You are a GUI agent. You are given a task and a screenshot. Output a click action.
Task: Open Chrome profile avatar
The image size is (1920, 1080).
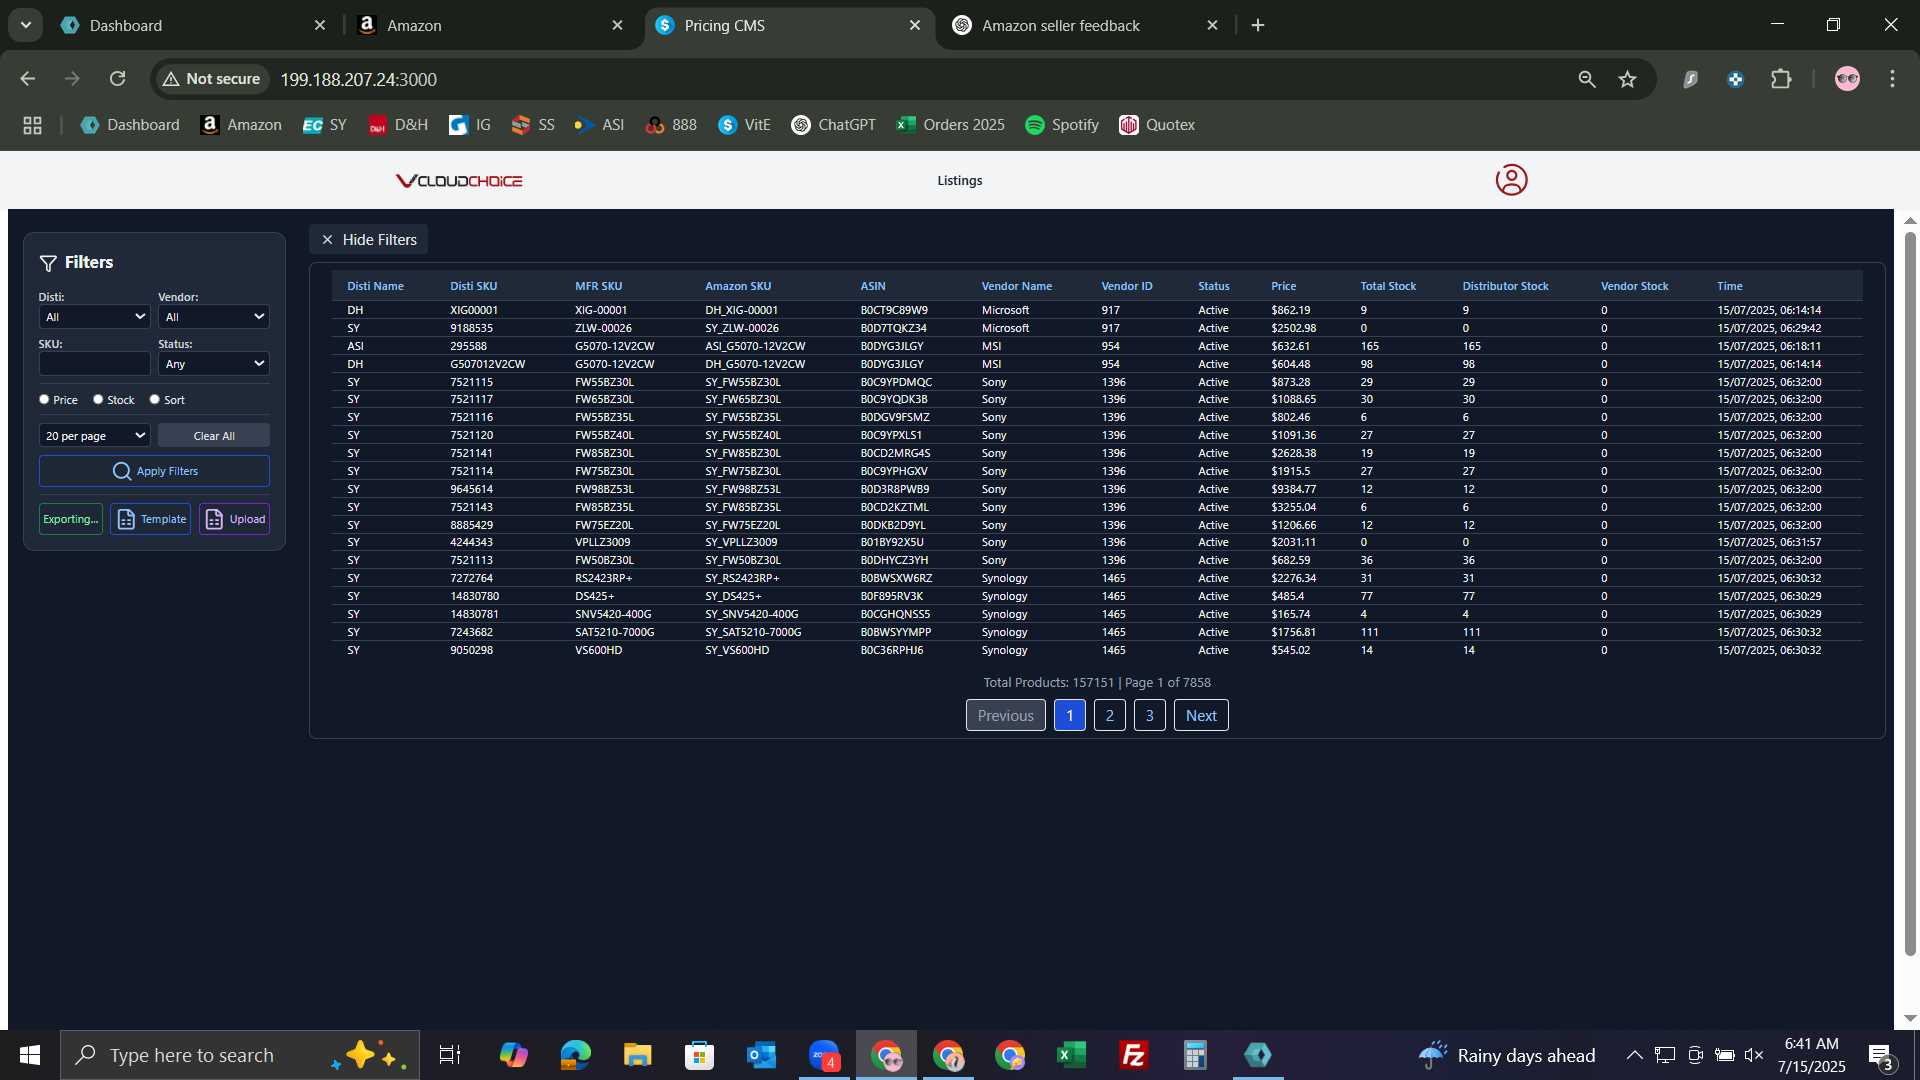[1847, 79]
